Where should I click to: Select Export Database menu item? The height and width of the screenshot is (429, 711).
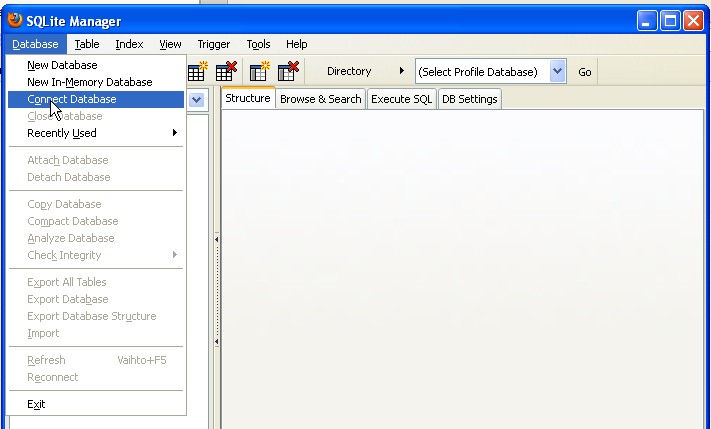(x=96, y=299)
